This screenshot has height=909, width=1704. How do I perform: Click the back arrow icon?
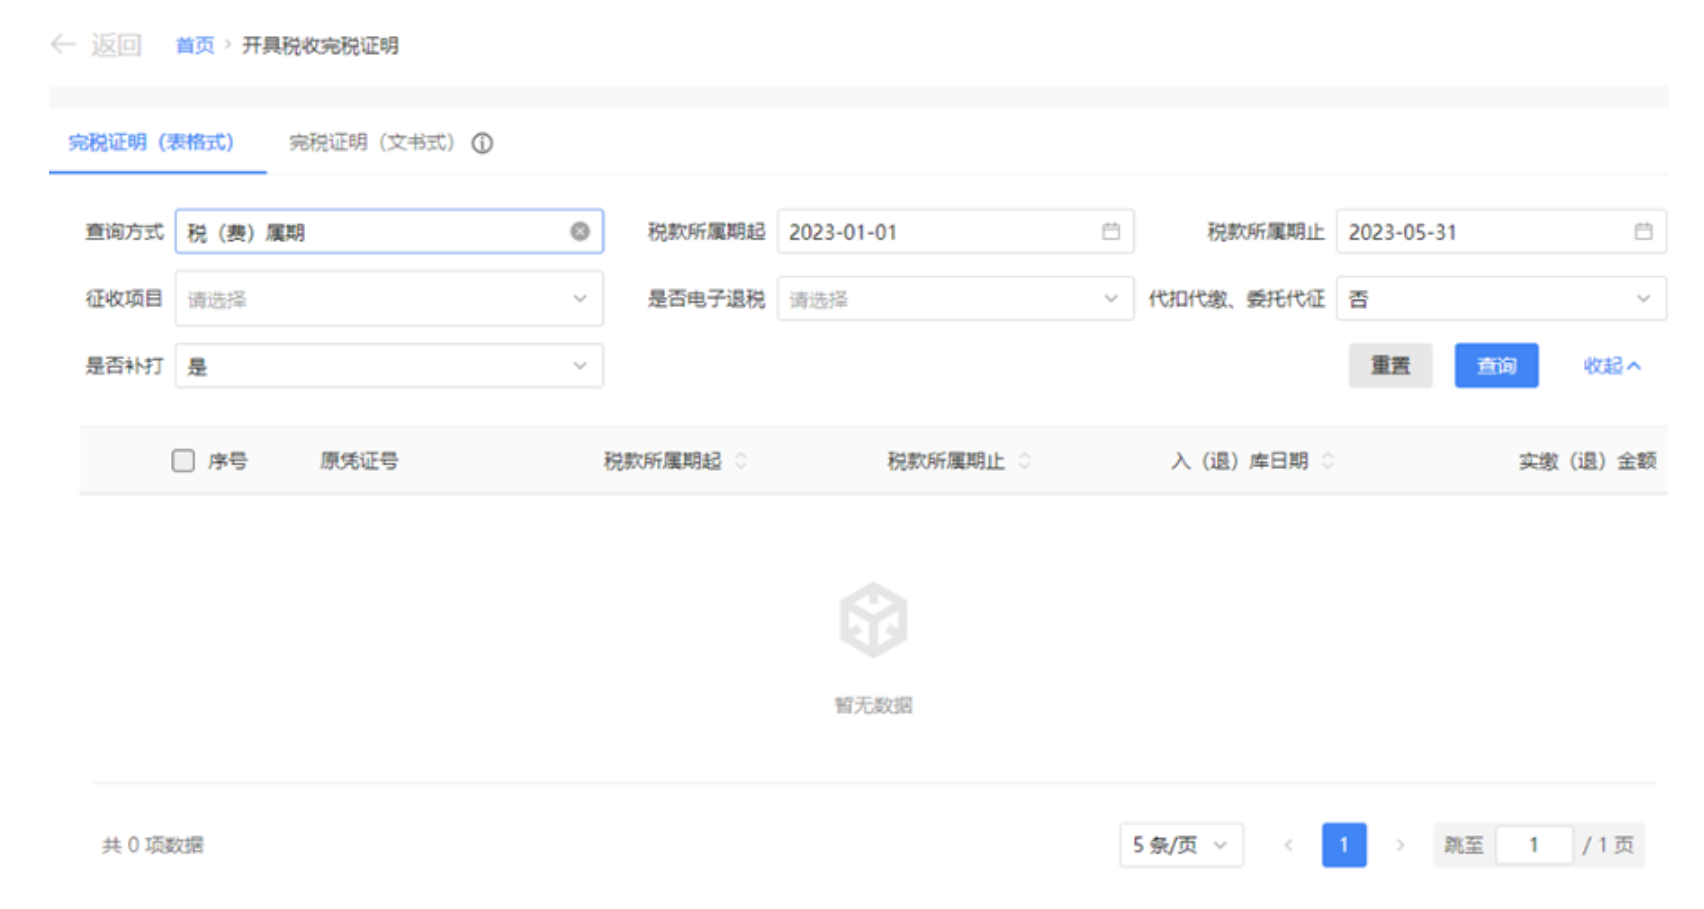[63, 44]
